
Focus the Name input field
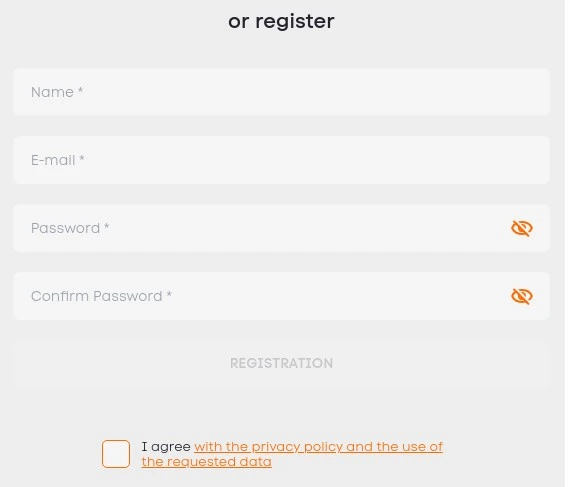(x=281, y=92)
